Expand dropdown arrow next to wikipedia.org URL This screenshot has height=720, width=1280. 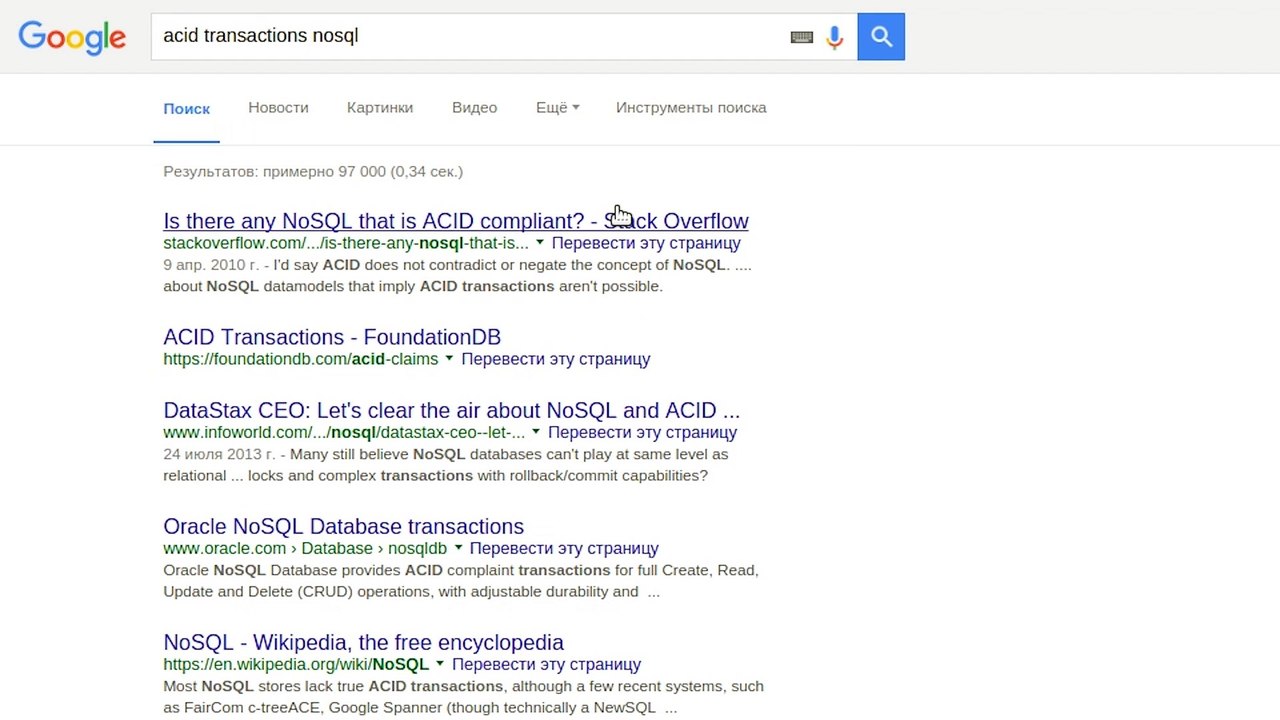pos(440,664)
